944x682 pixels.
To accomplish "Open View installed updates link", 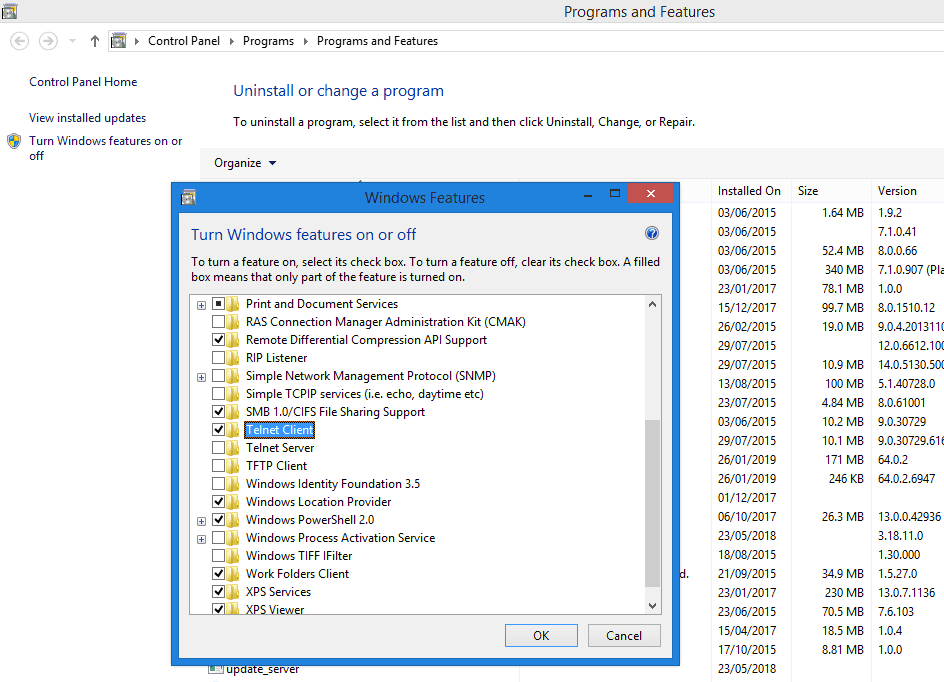I will 87,118.
